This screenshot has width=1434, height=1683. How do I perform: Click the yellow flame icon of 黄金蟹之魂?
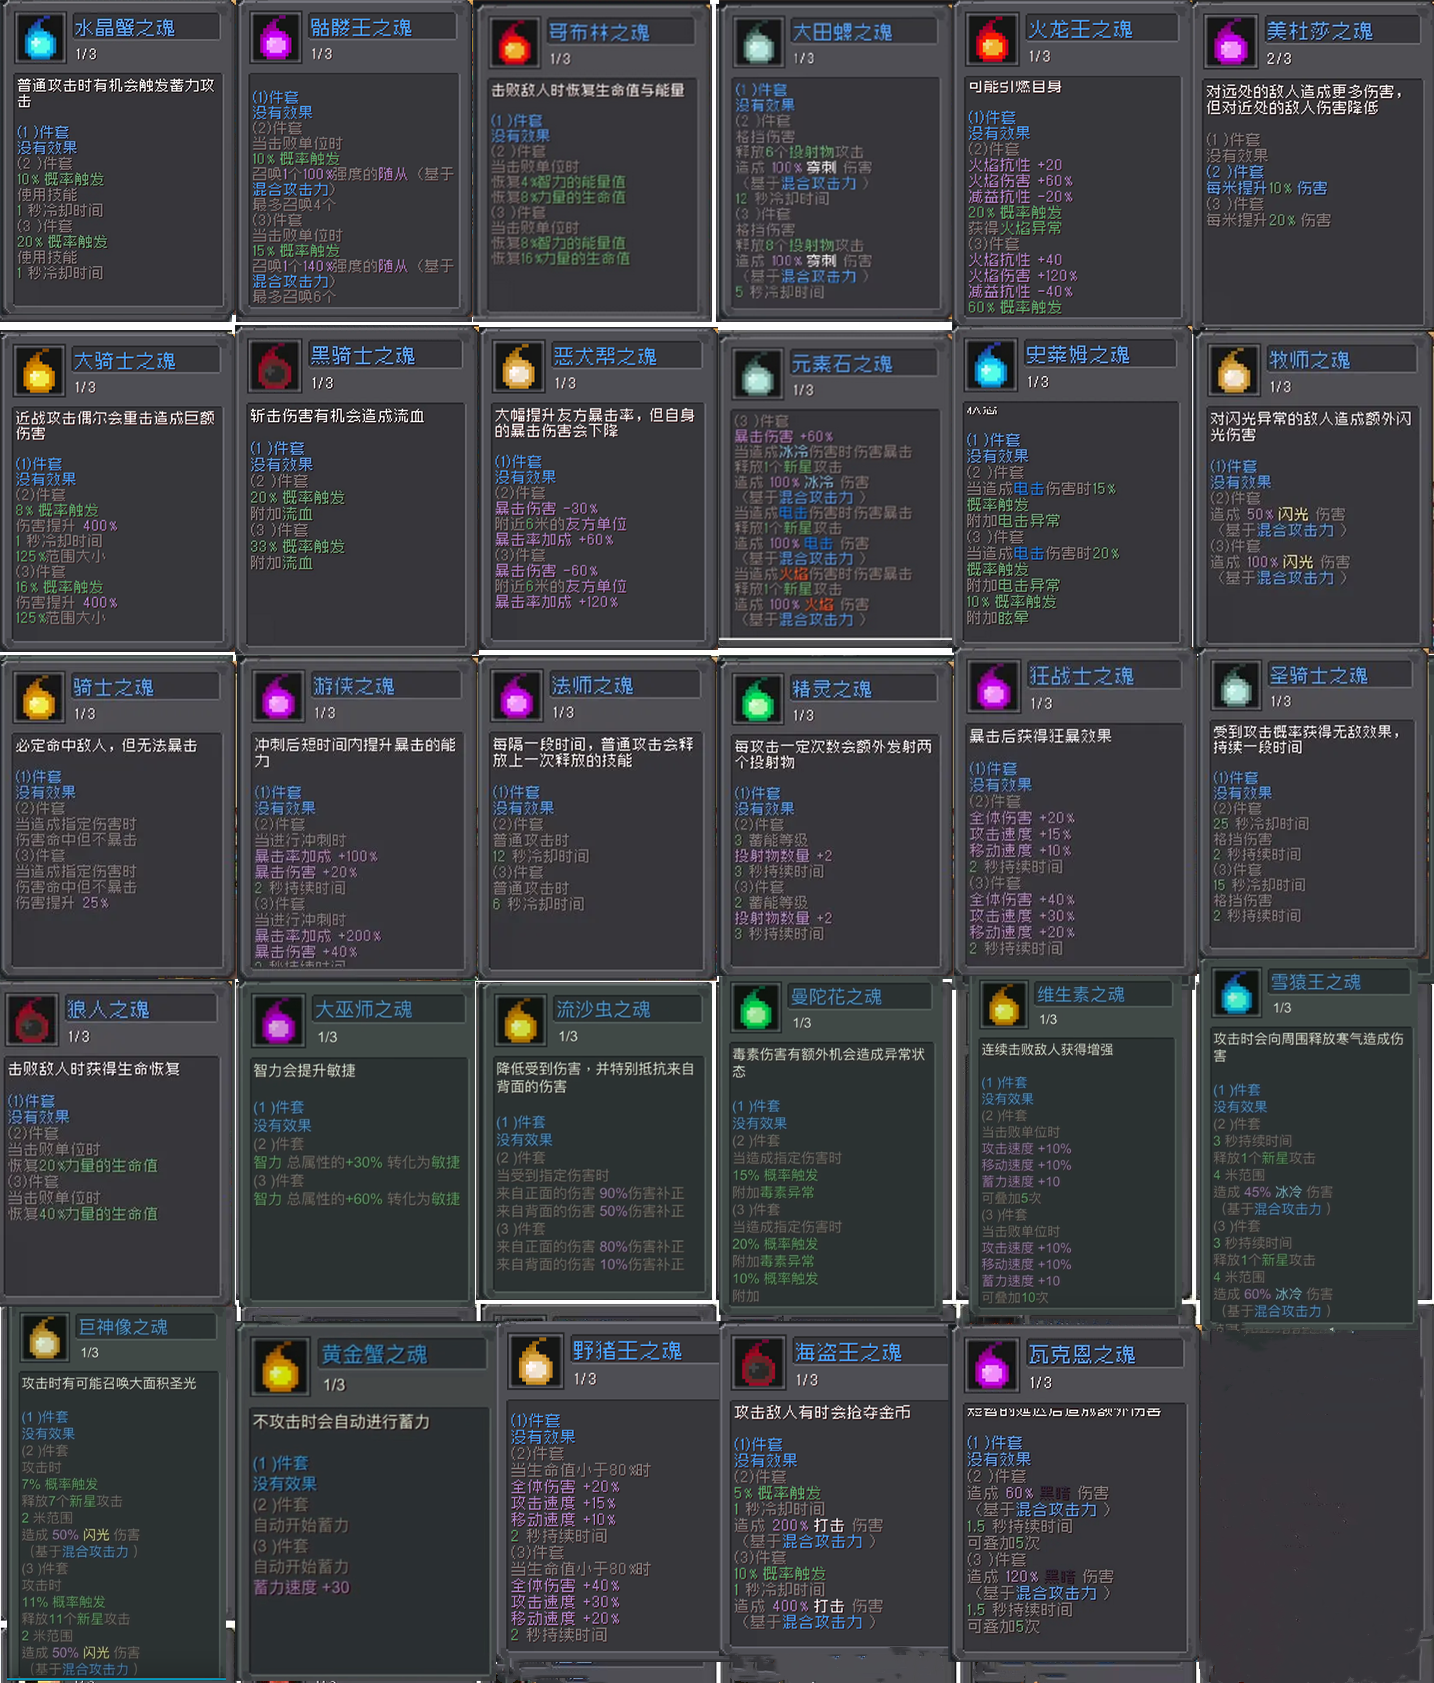280,1368
